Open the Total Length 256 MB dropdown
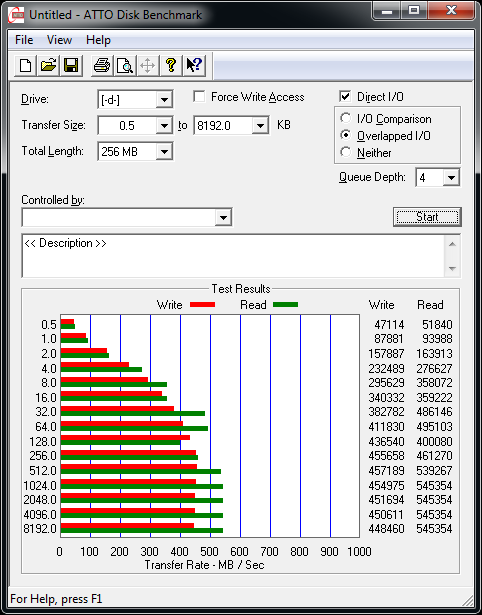This screenshot has height=615, width=482. coord(135,151)
